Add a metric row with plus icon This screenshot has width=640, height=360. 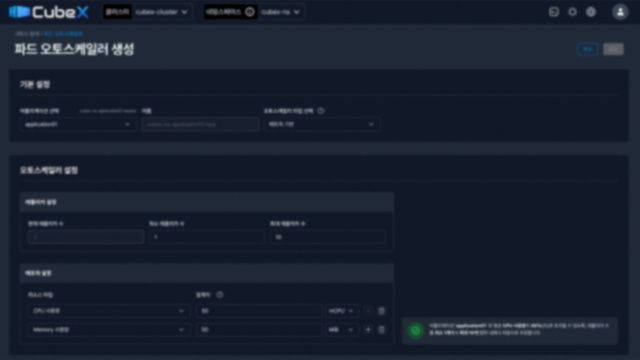pos(368,330)
